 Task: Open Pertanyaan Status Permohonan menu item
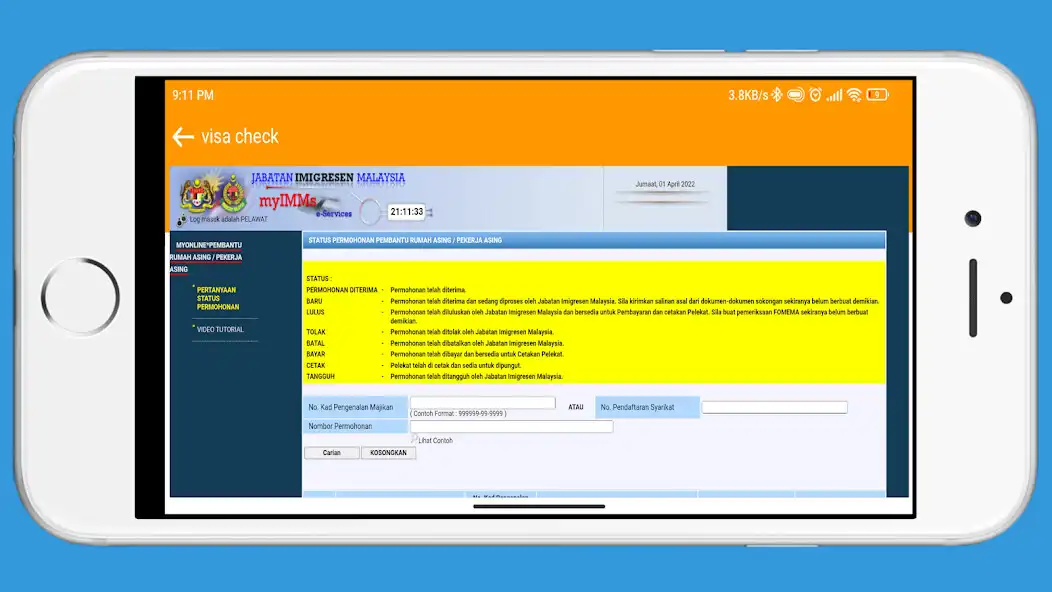(217, 298)
